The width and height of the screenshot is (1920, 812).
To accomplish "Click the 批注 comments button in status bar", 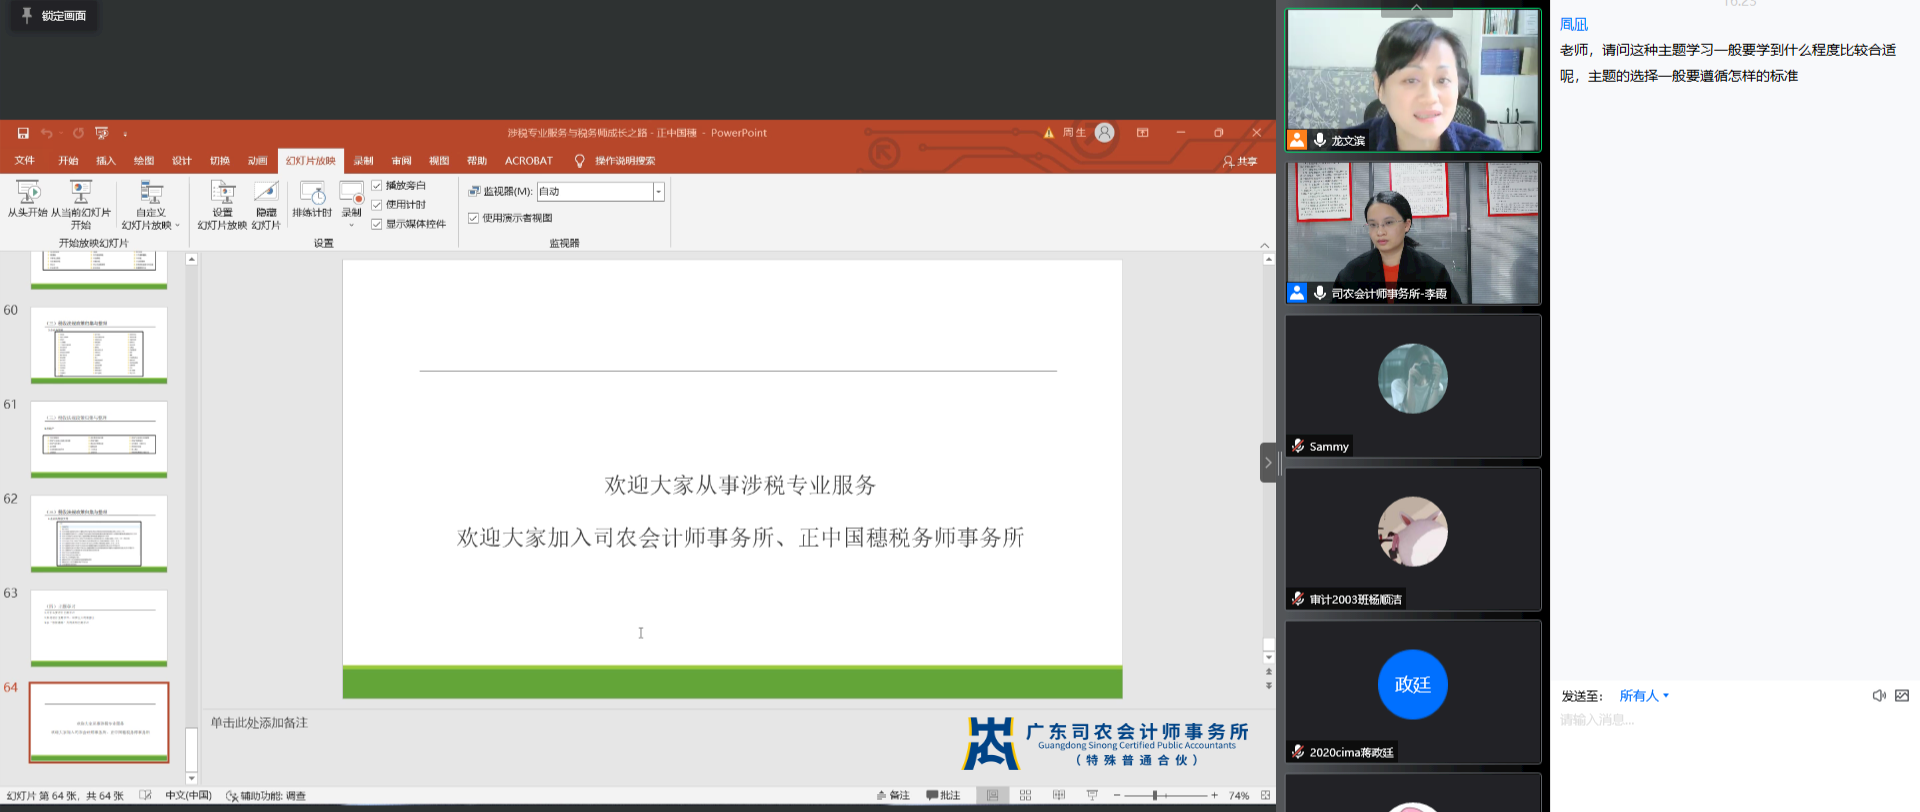I will [944, 796].
